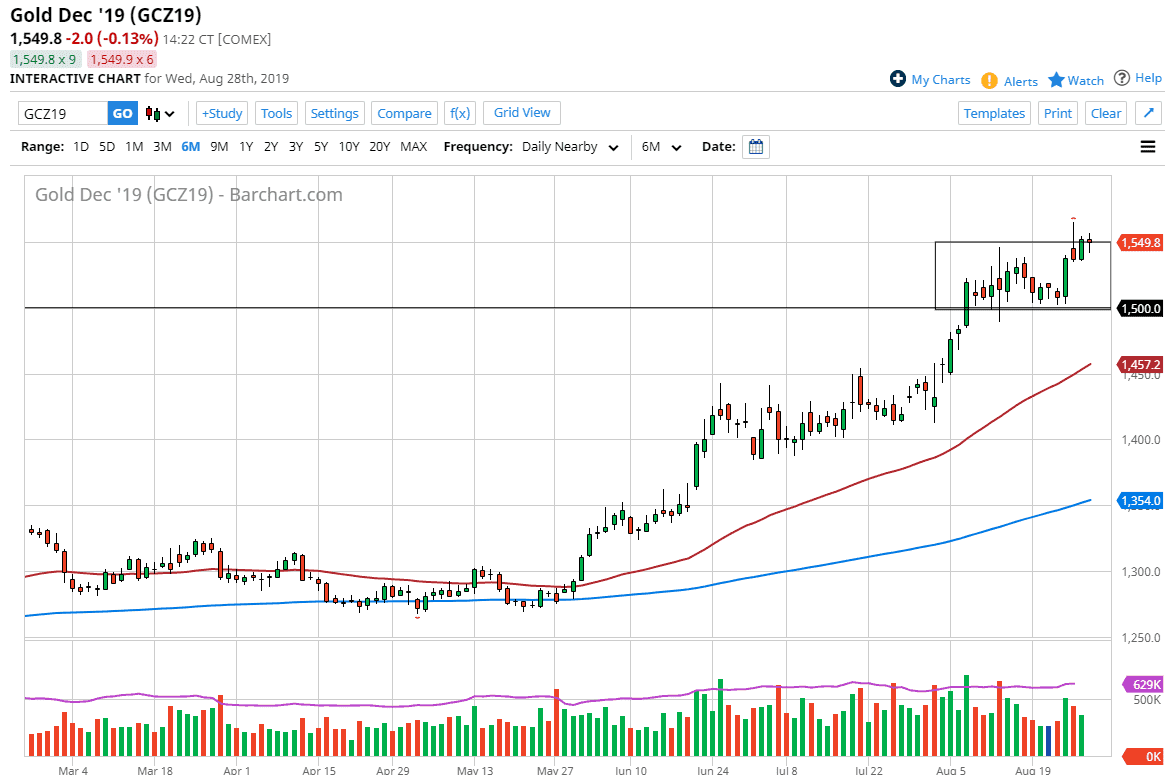This screenshot has width=1171, height=775.
Task: Click the Grid View button
Action: tap(522, 113)
